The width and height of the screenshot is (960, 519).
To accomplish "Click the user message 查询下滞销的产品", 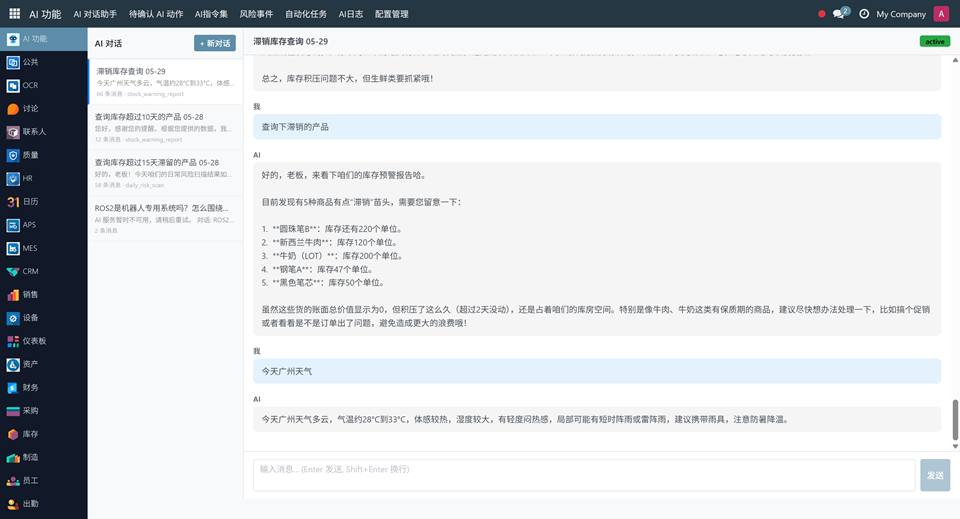I will tap(597, 127).
